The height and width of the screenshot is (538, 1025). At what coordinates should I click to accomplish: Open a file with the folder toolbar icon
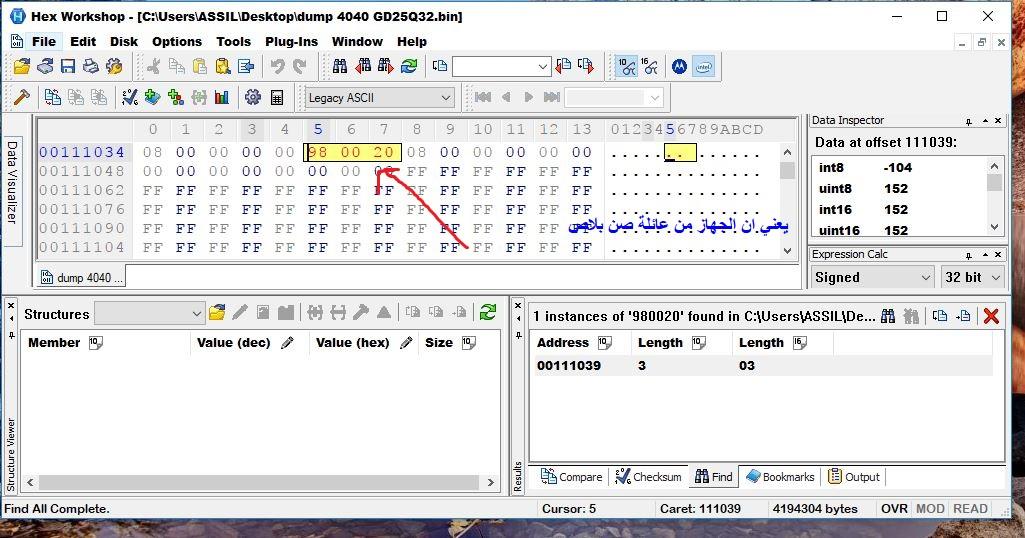click(22, 66)
